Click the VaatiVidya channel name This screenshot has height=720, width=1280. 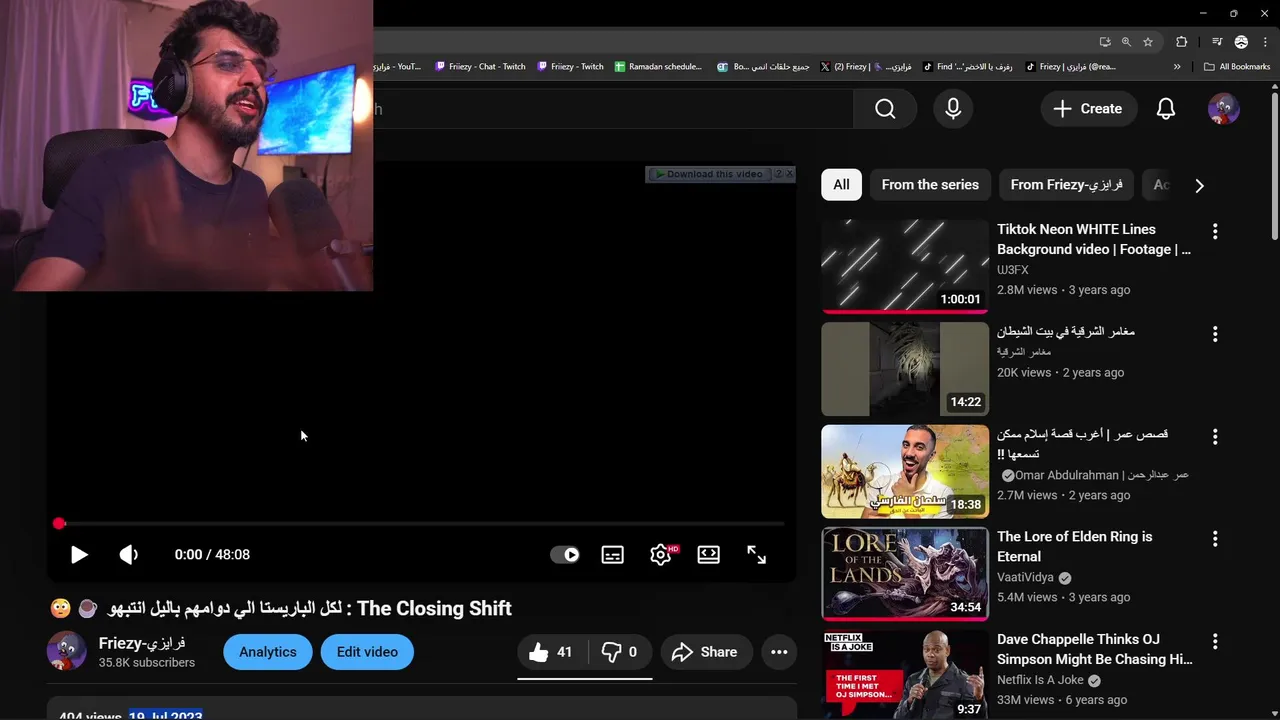pos(1027,578)
